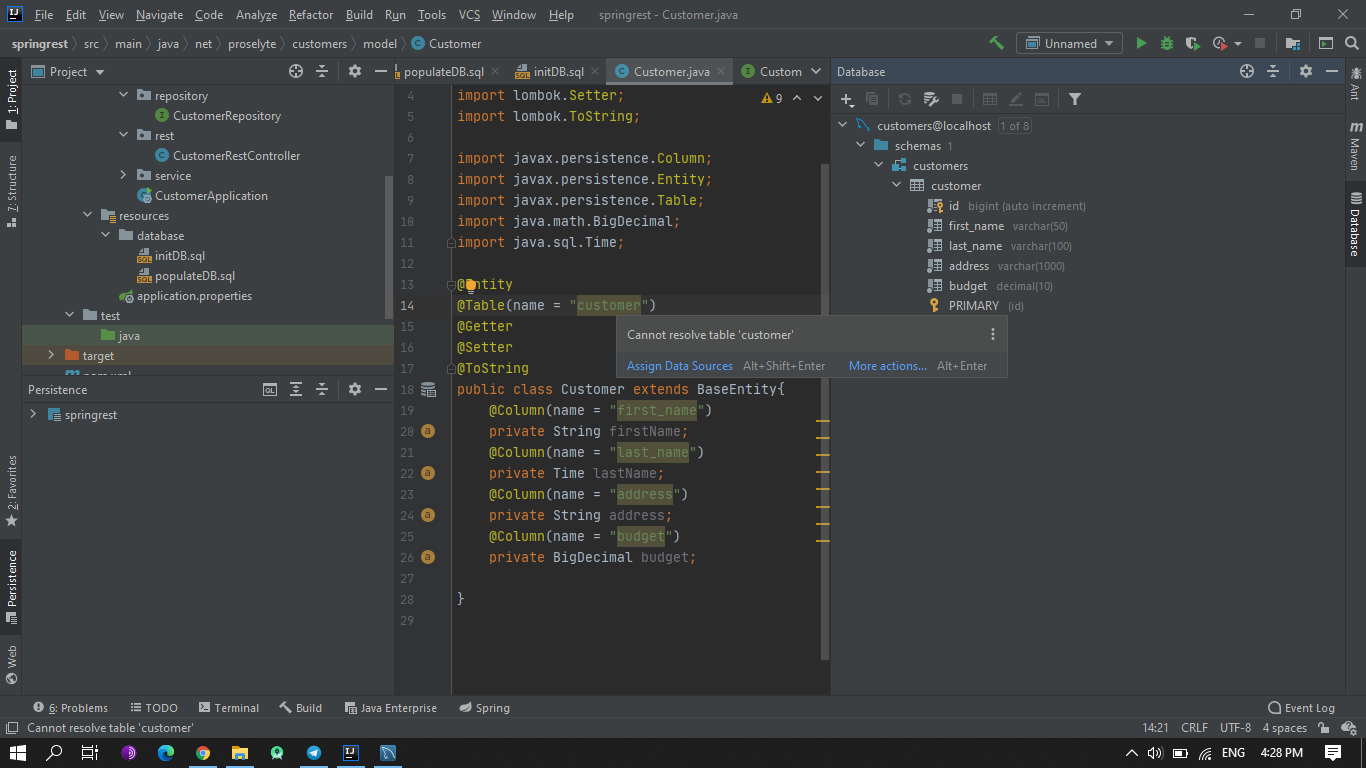Open the Analyze menu
Viewport: 1366px width, 768px height.
pos(256,15)
